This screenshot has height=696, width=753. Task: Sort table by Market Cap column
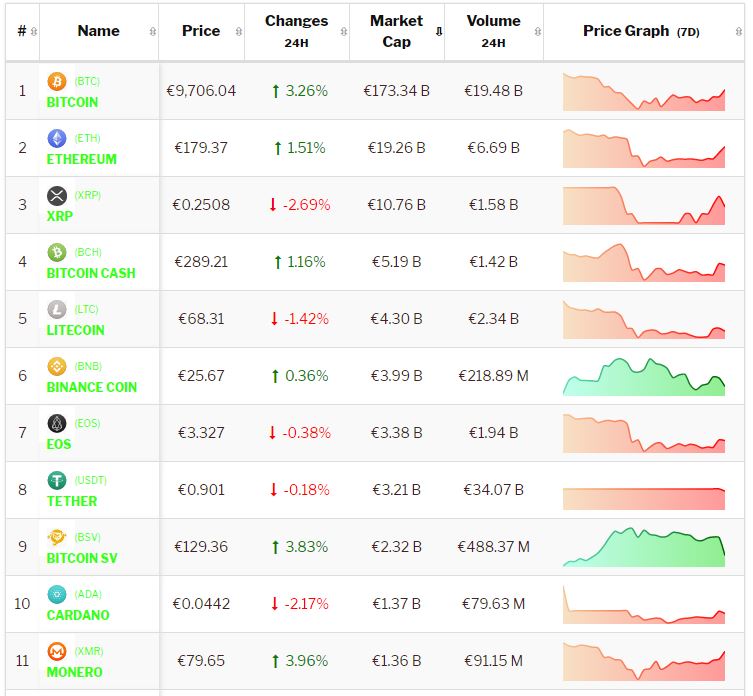pyautogui.click(x=396, y=31)
